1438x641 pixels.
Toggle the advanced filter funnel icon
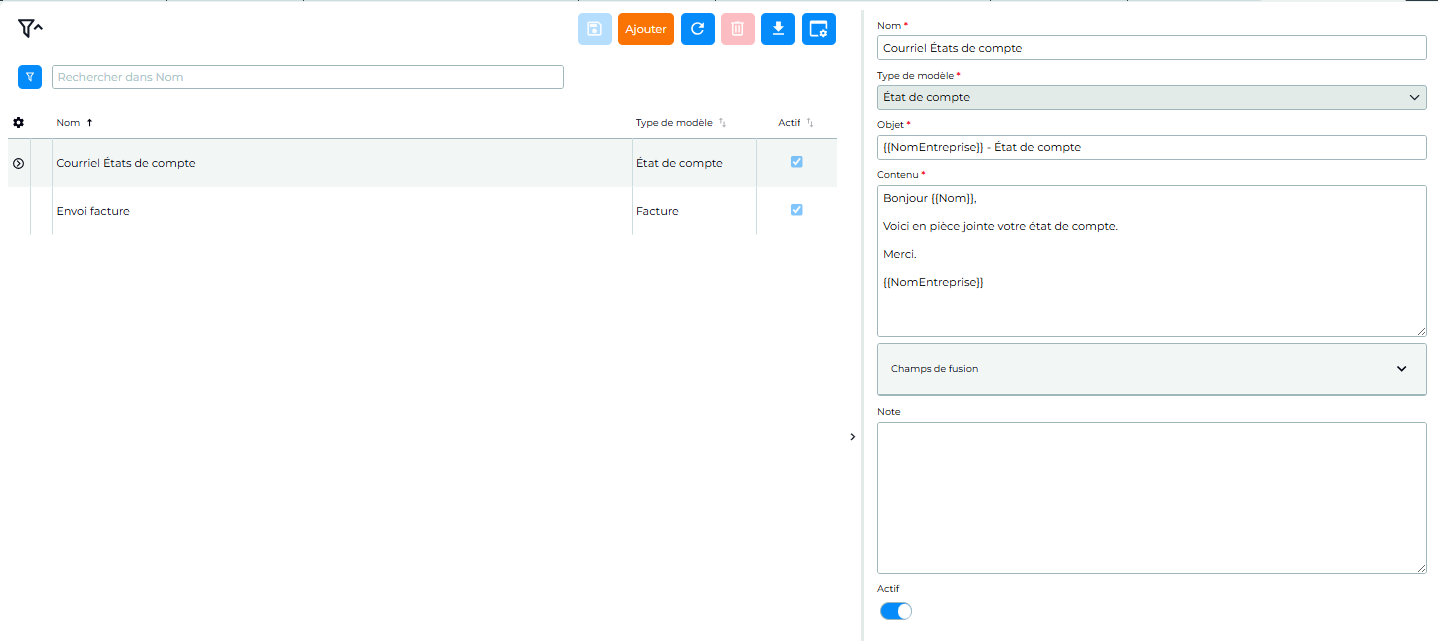pyautogui.click(x=30, y=29)
